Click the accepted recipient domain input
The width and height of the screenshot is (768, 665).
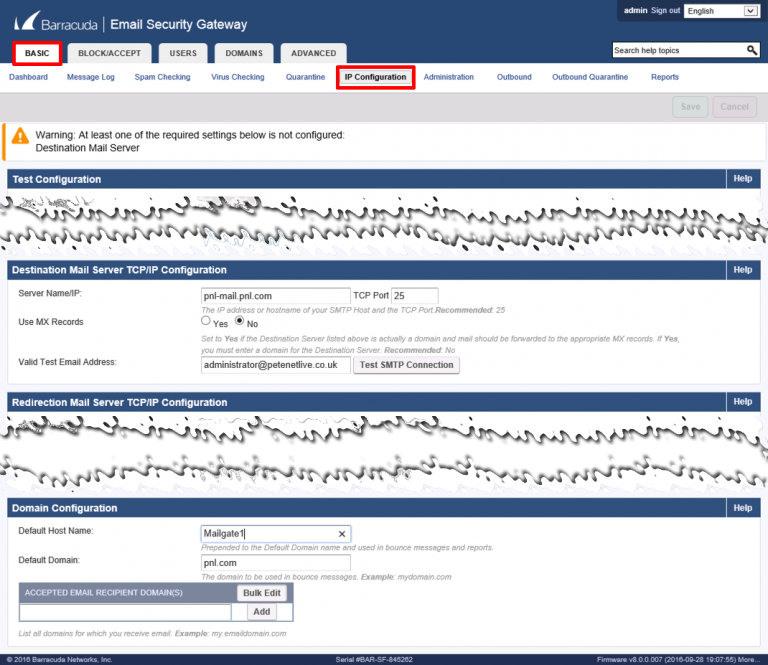click(x=125, y=612)
